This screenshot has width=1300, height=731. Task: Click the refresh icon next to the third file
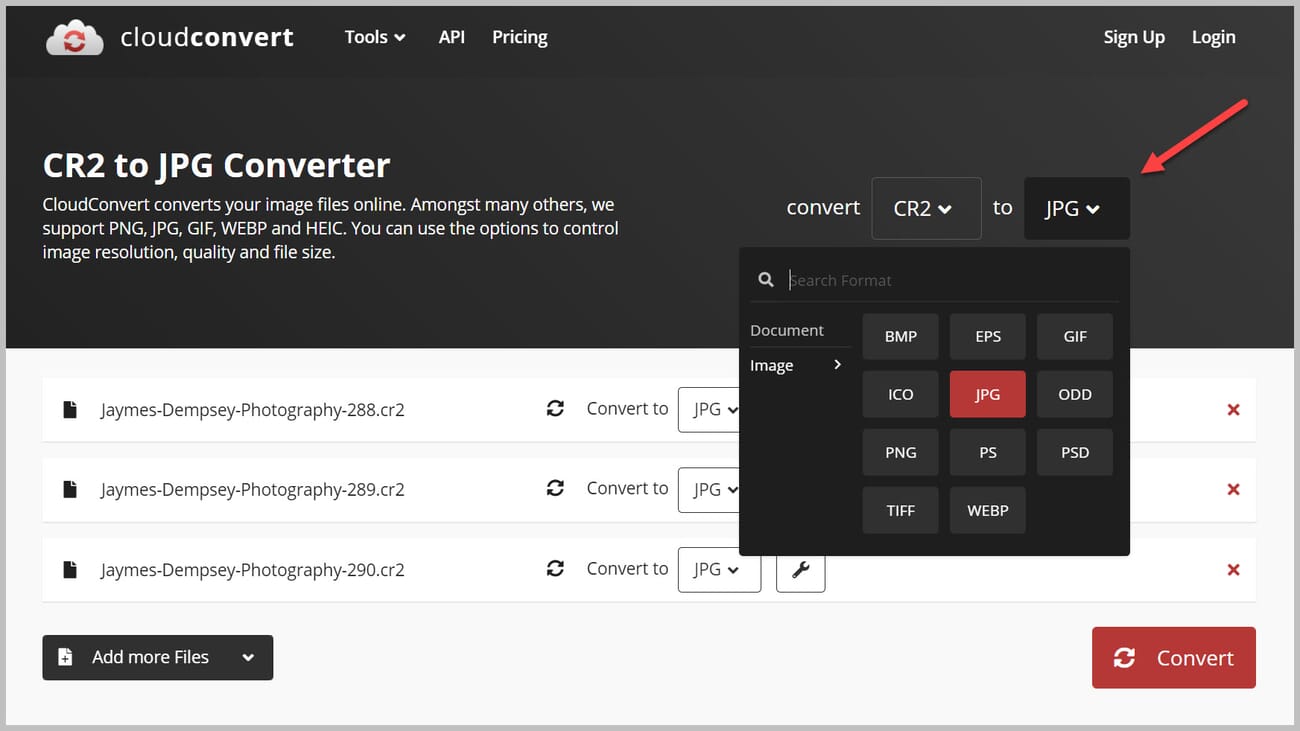(555, 567)
